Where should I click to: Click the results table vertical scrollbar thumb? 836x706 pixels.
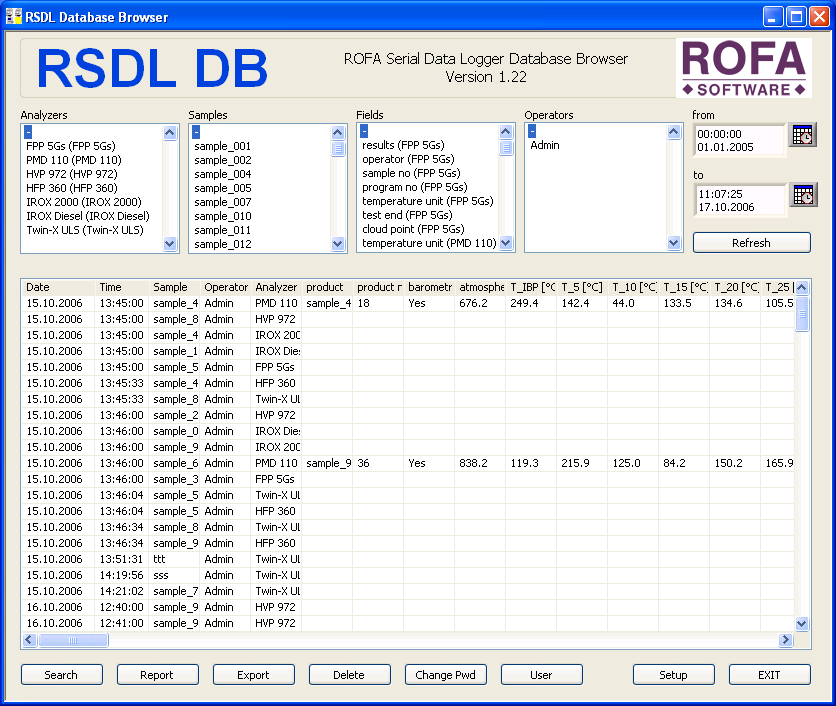point(801,314)
